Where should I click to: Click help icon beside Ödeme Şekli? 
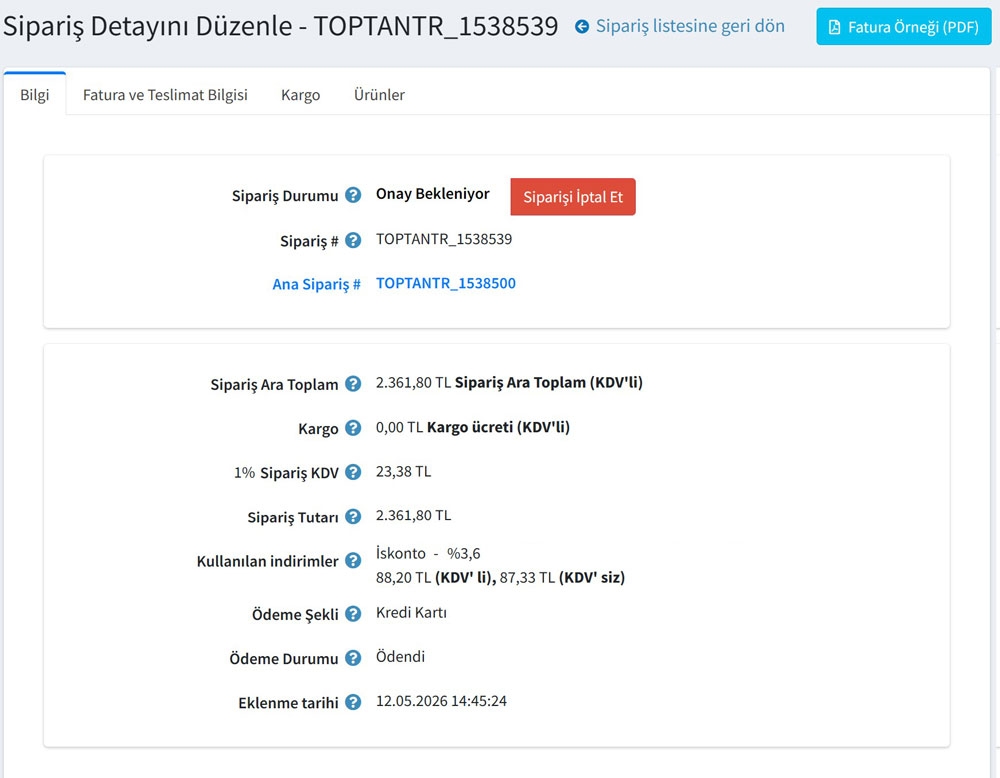[x=353, y=614]
